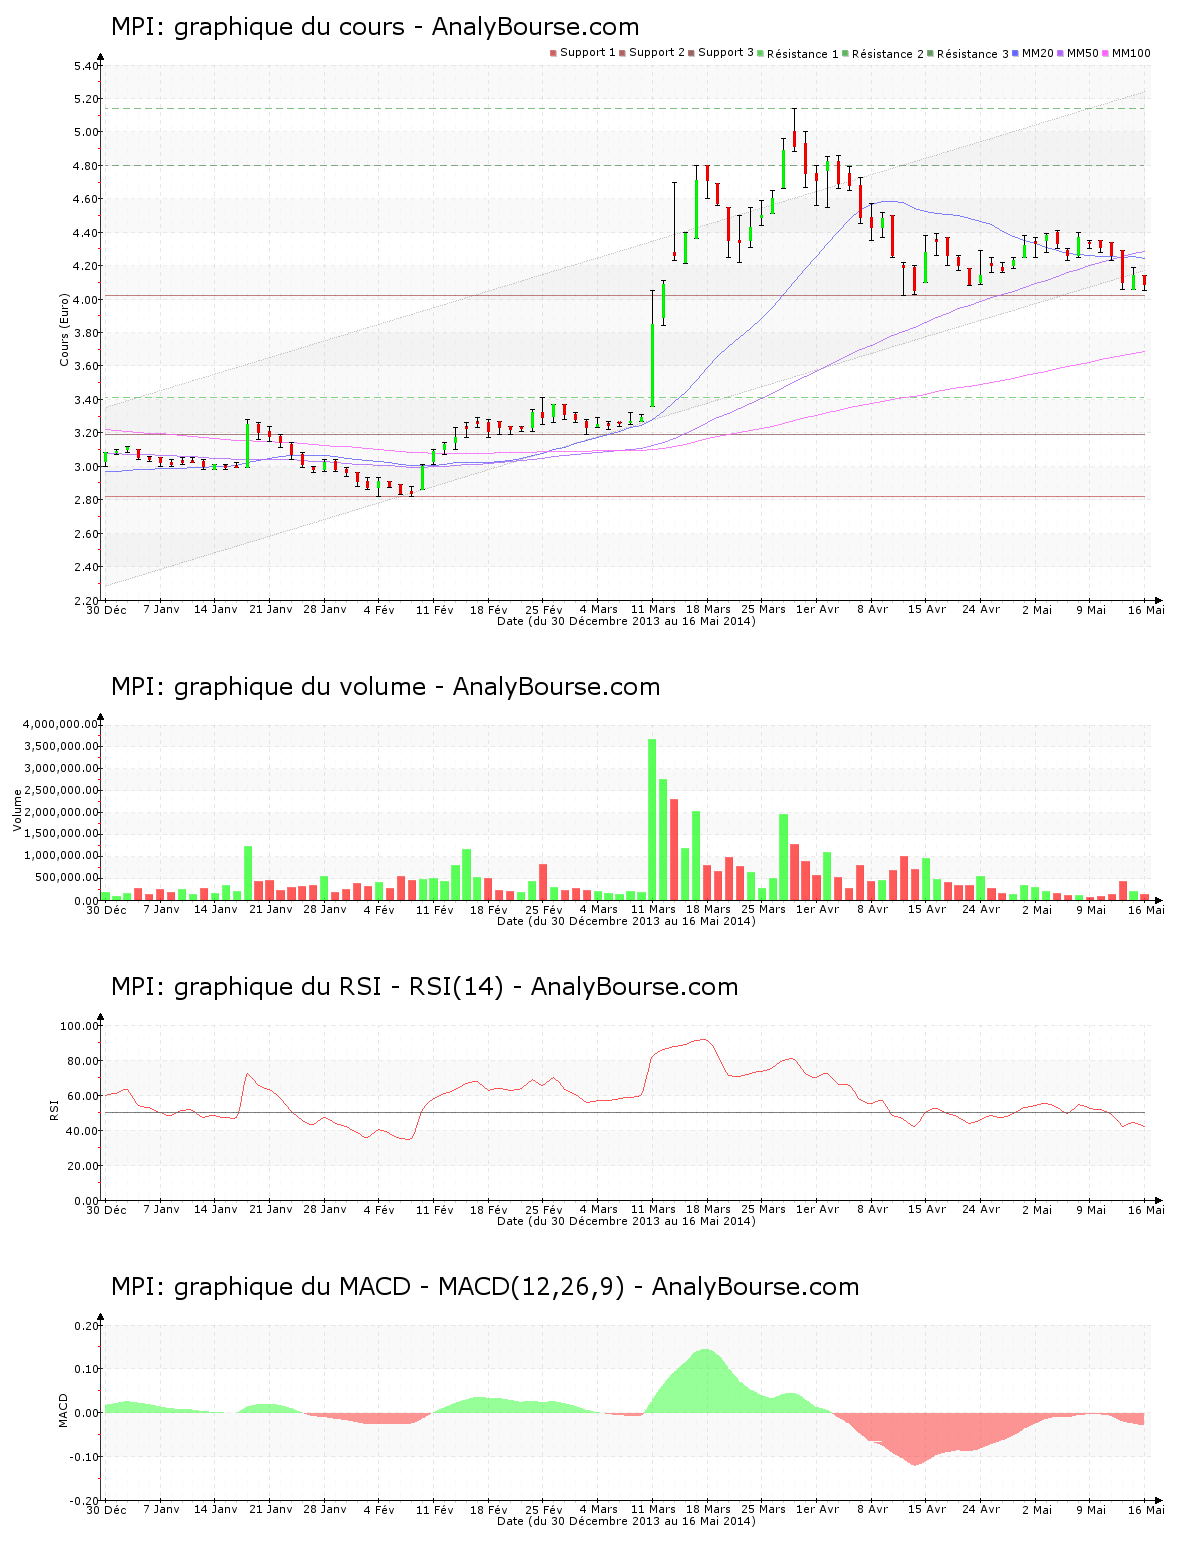Click the rotated 'RSI' axis title
The height and width of the screenshot is (1550, 1200).
(x=54, y=1110)
